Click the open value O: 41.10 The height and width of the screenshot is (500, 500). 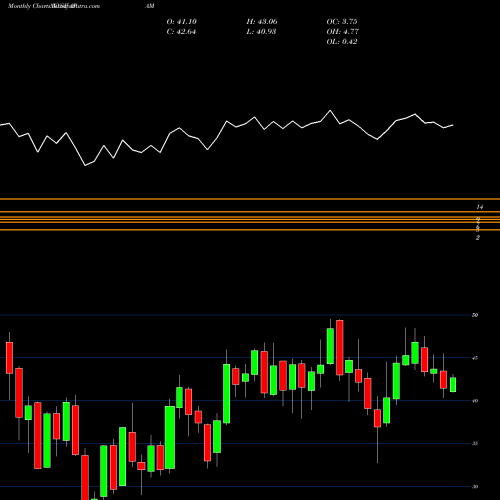click(182, 22)
